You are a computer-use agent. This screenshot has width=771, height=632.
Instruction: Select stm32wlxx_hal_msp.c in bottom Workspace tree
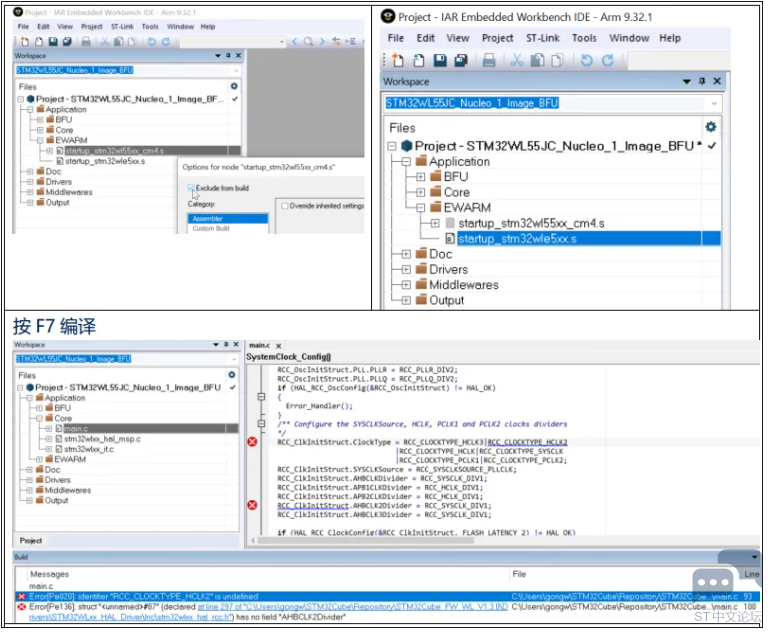(x=102, y=439)
